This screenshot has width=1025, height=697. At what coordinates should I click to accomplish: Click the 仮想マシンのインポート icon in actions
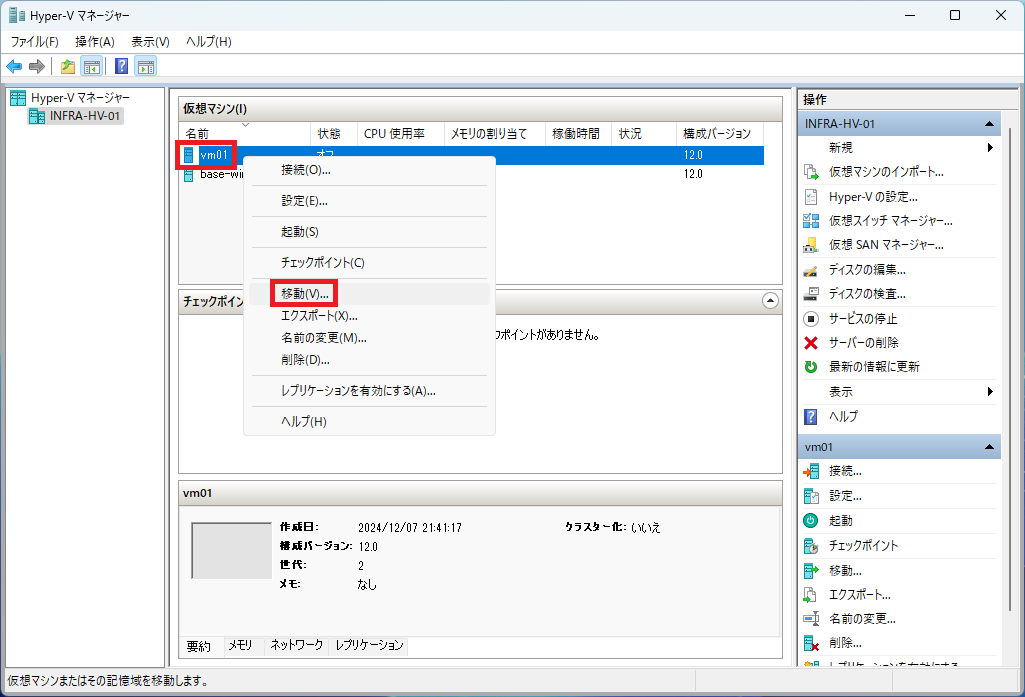811,172
